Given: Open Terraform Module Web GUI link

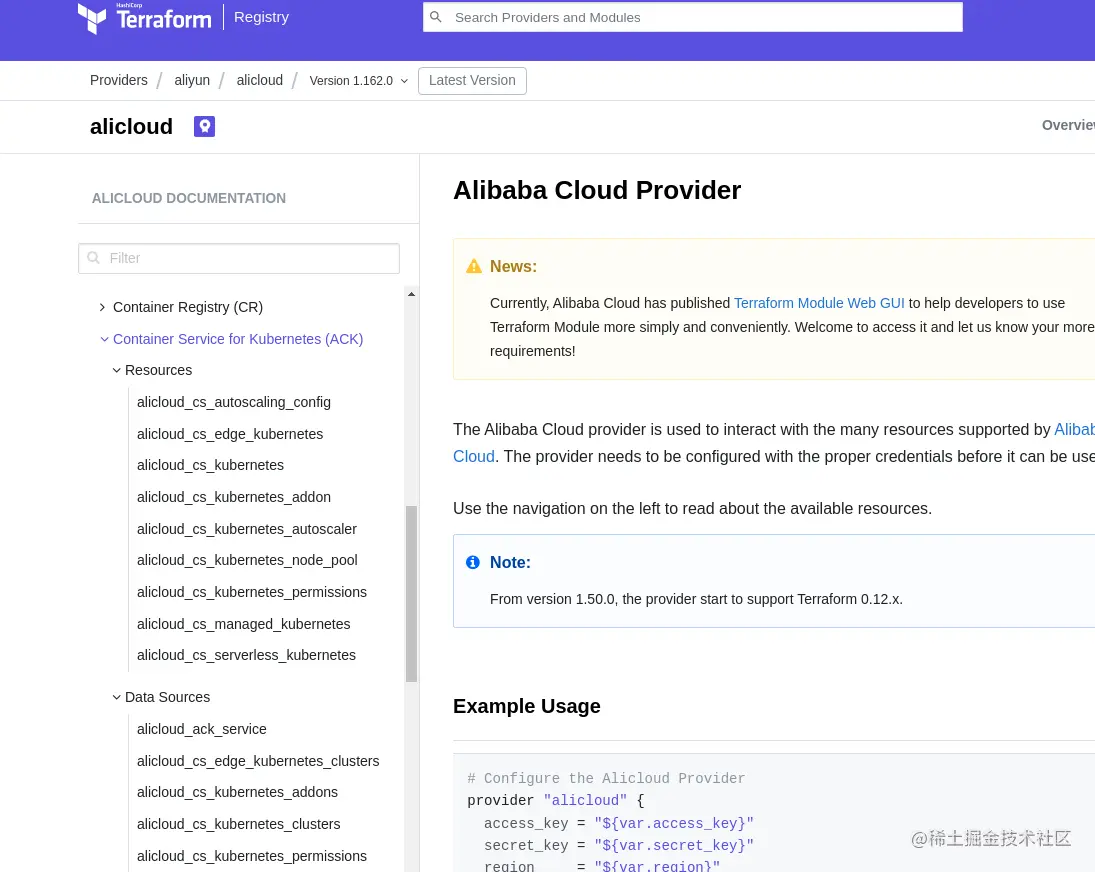Looking at the screenshot, I should point(818,303).
